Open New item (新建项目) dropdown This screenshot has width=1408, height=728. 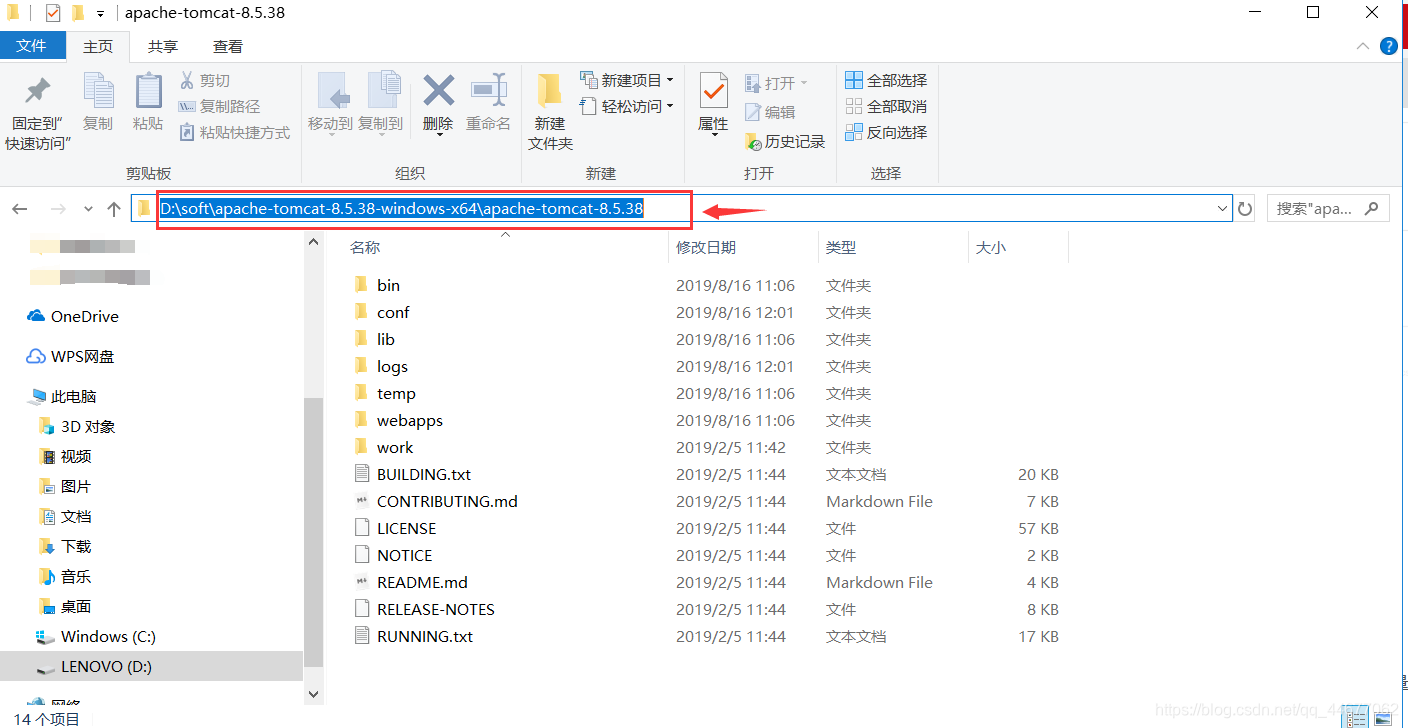pos(627,80)
